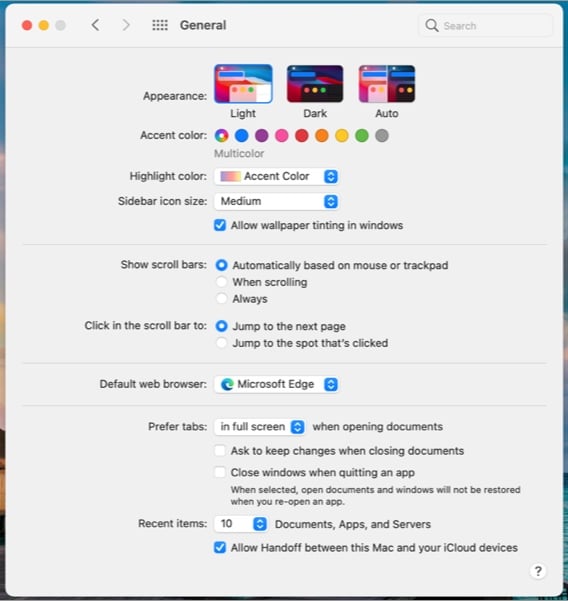This screenshot has width=568, height=601.
Task: Enable Ask to keep changes checkbox
Action: pyautogui.click(x=220, y=450)
